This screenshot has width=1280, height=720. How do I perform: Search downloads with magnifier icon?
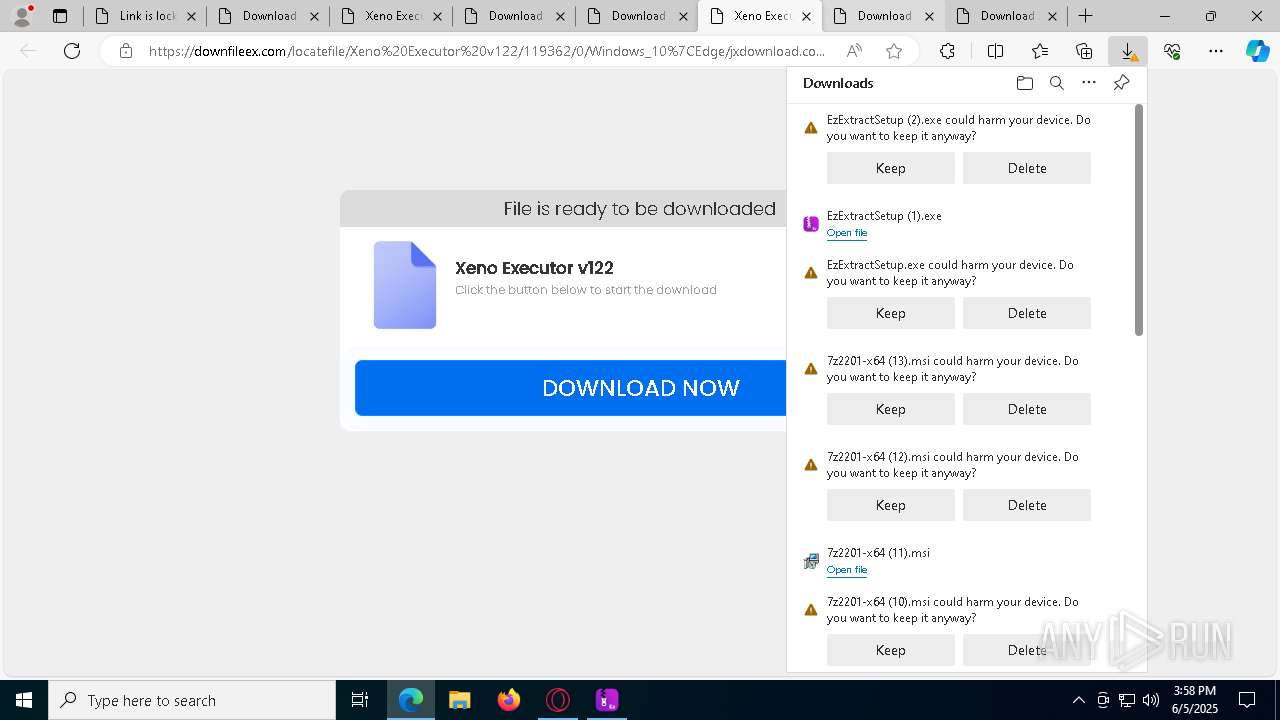click(1056, 83)
